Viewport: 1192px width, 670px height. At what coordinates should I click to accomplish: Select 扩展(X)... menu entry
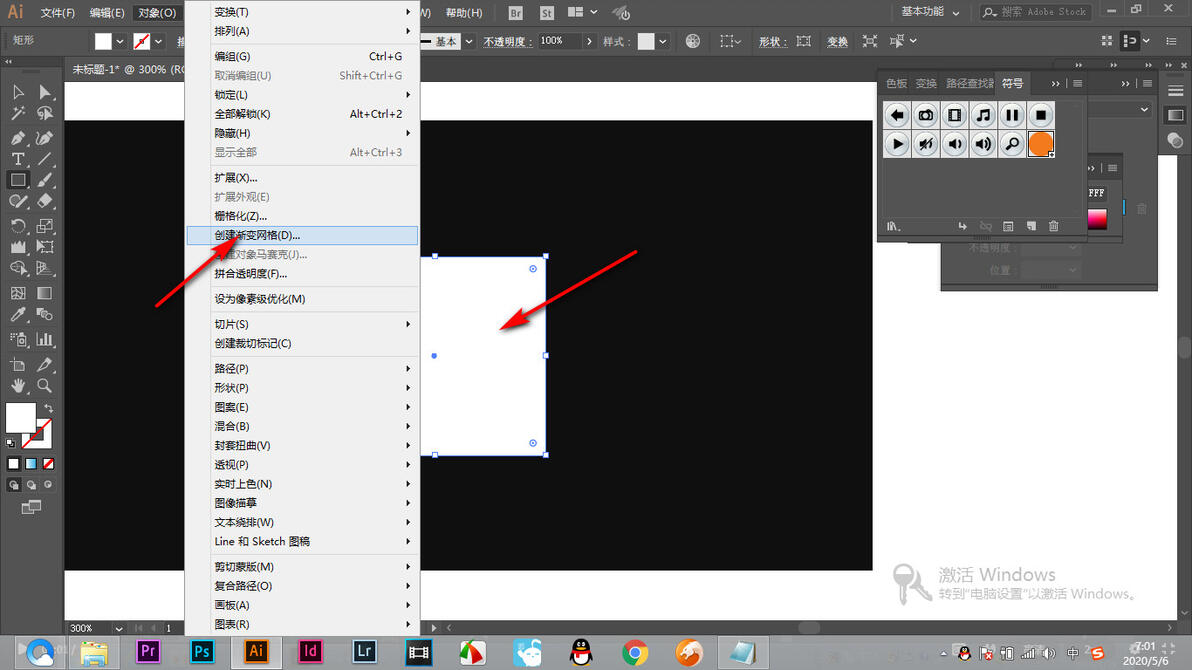tap(303, 178)
